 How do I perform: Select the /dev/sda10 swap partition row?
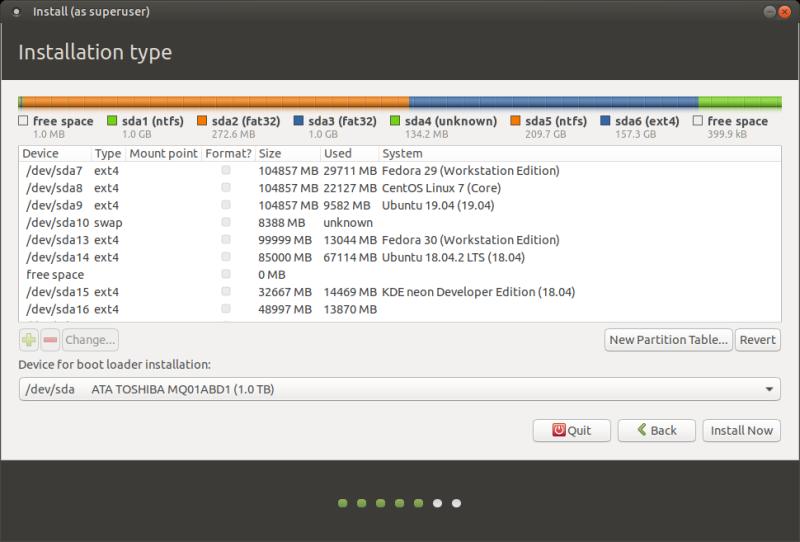[x=300, y=223]
